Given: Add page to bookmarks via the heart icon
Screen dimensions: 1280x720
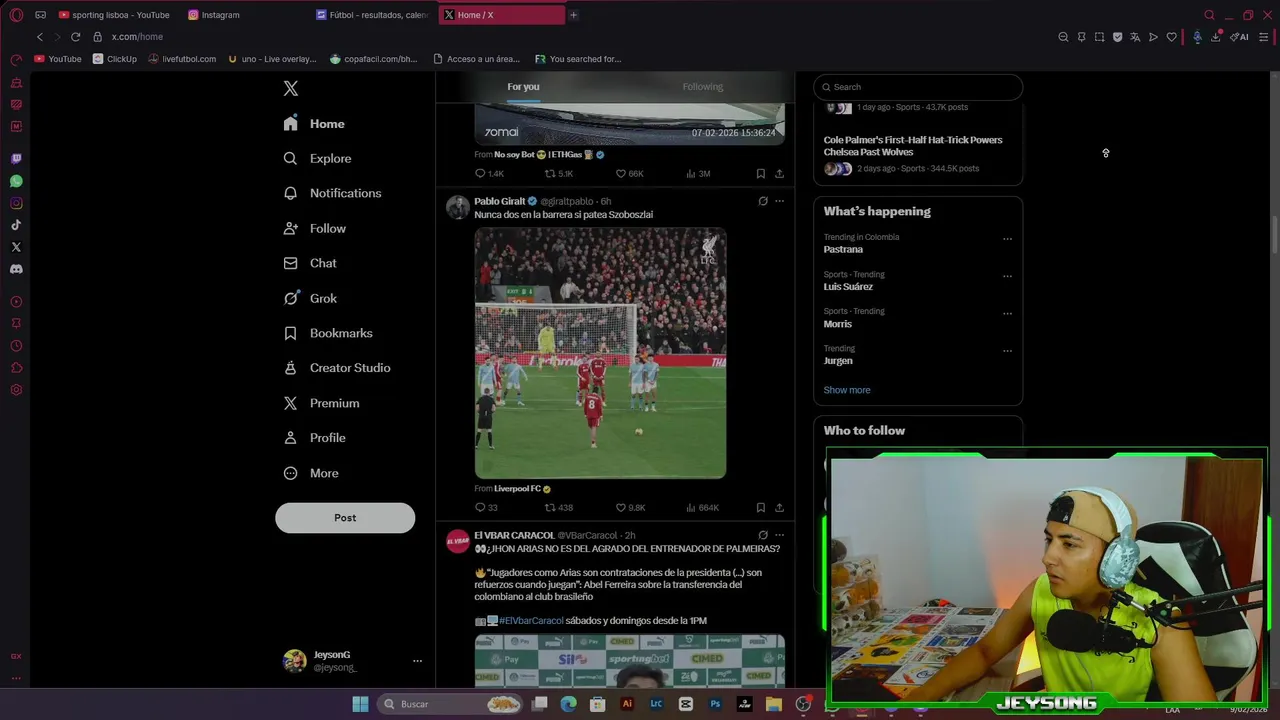Looking at the screenshot, I should tap(1171, 37).
